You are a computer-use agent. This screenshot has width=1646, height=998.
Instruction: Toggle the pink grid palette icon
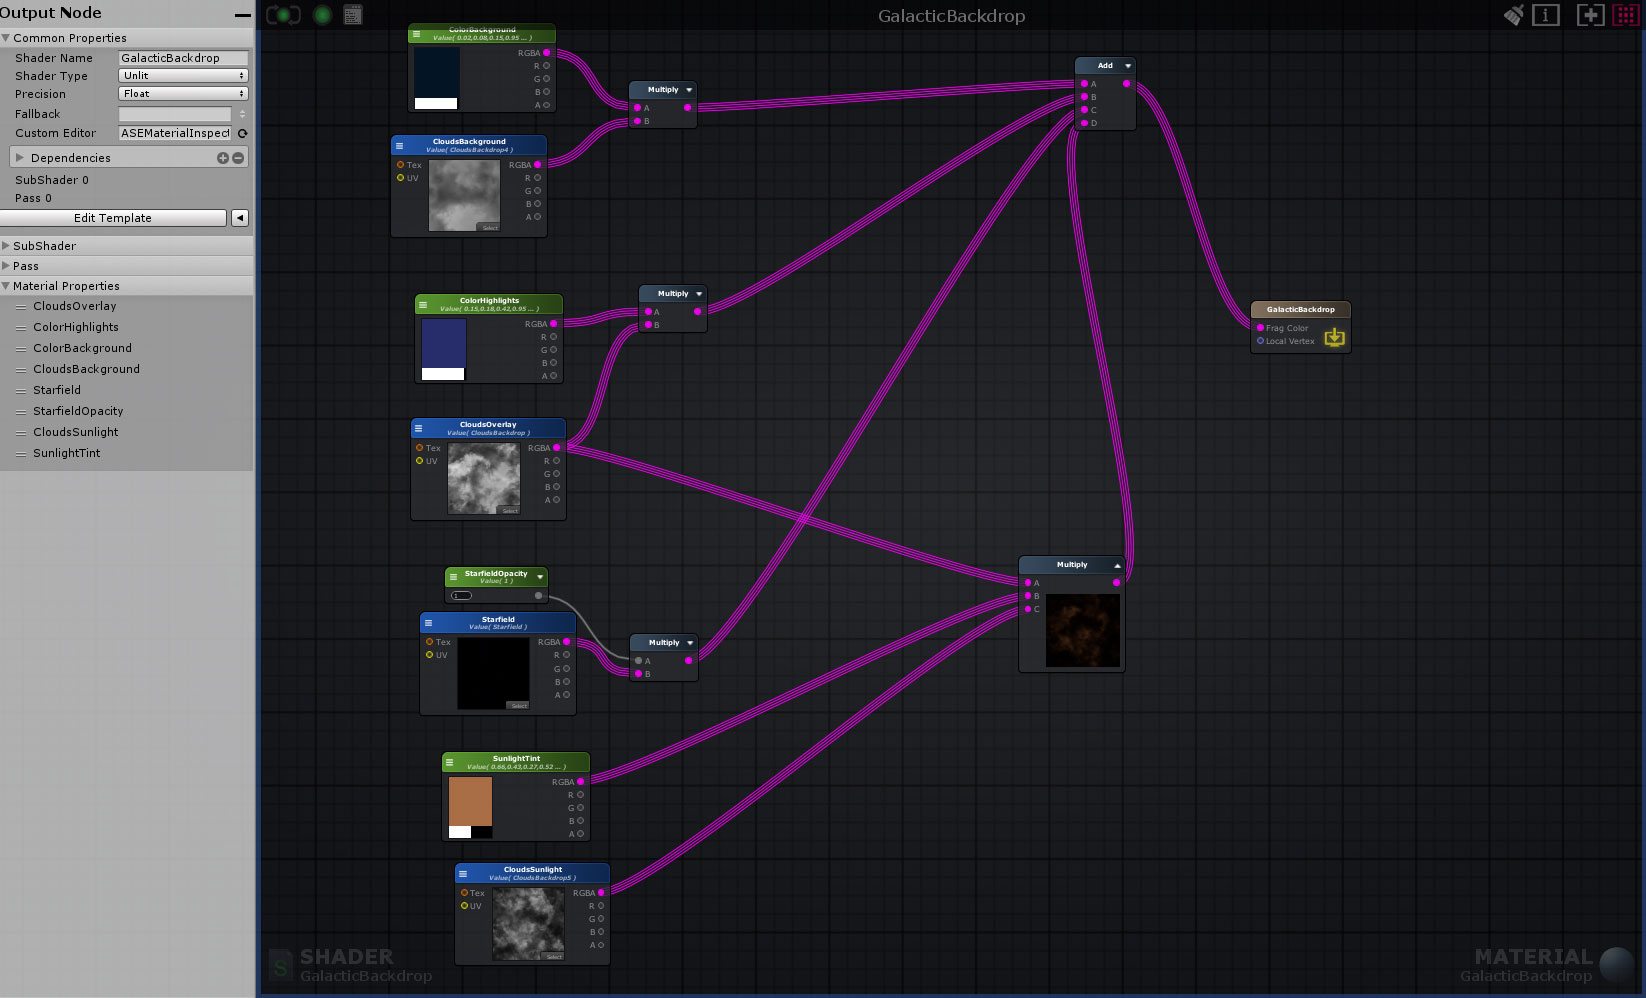pyautogui.click(x=1626, y=15)
